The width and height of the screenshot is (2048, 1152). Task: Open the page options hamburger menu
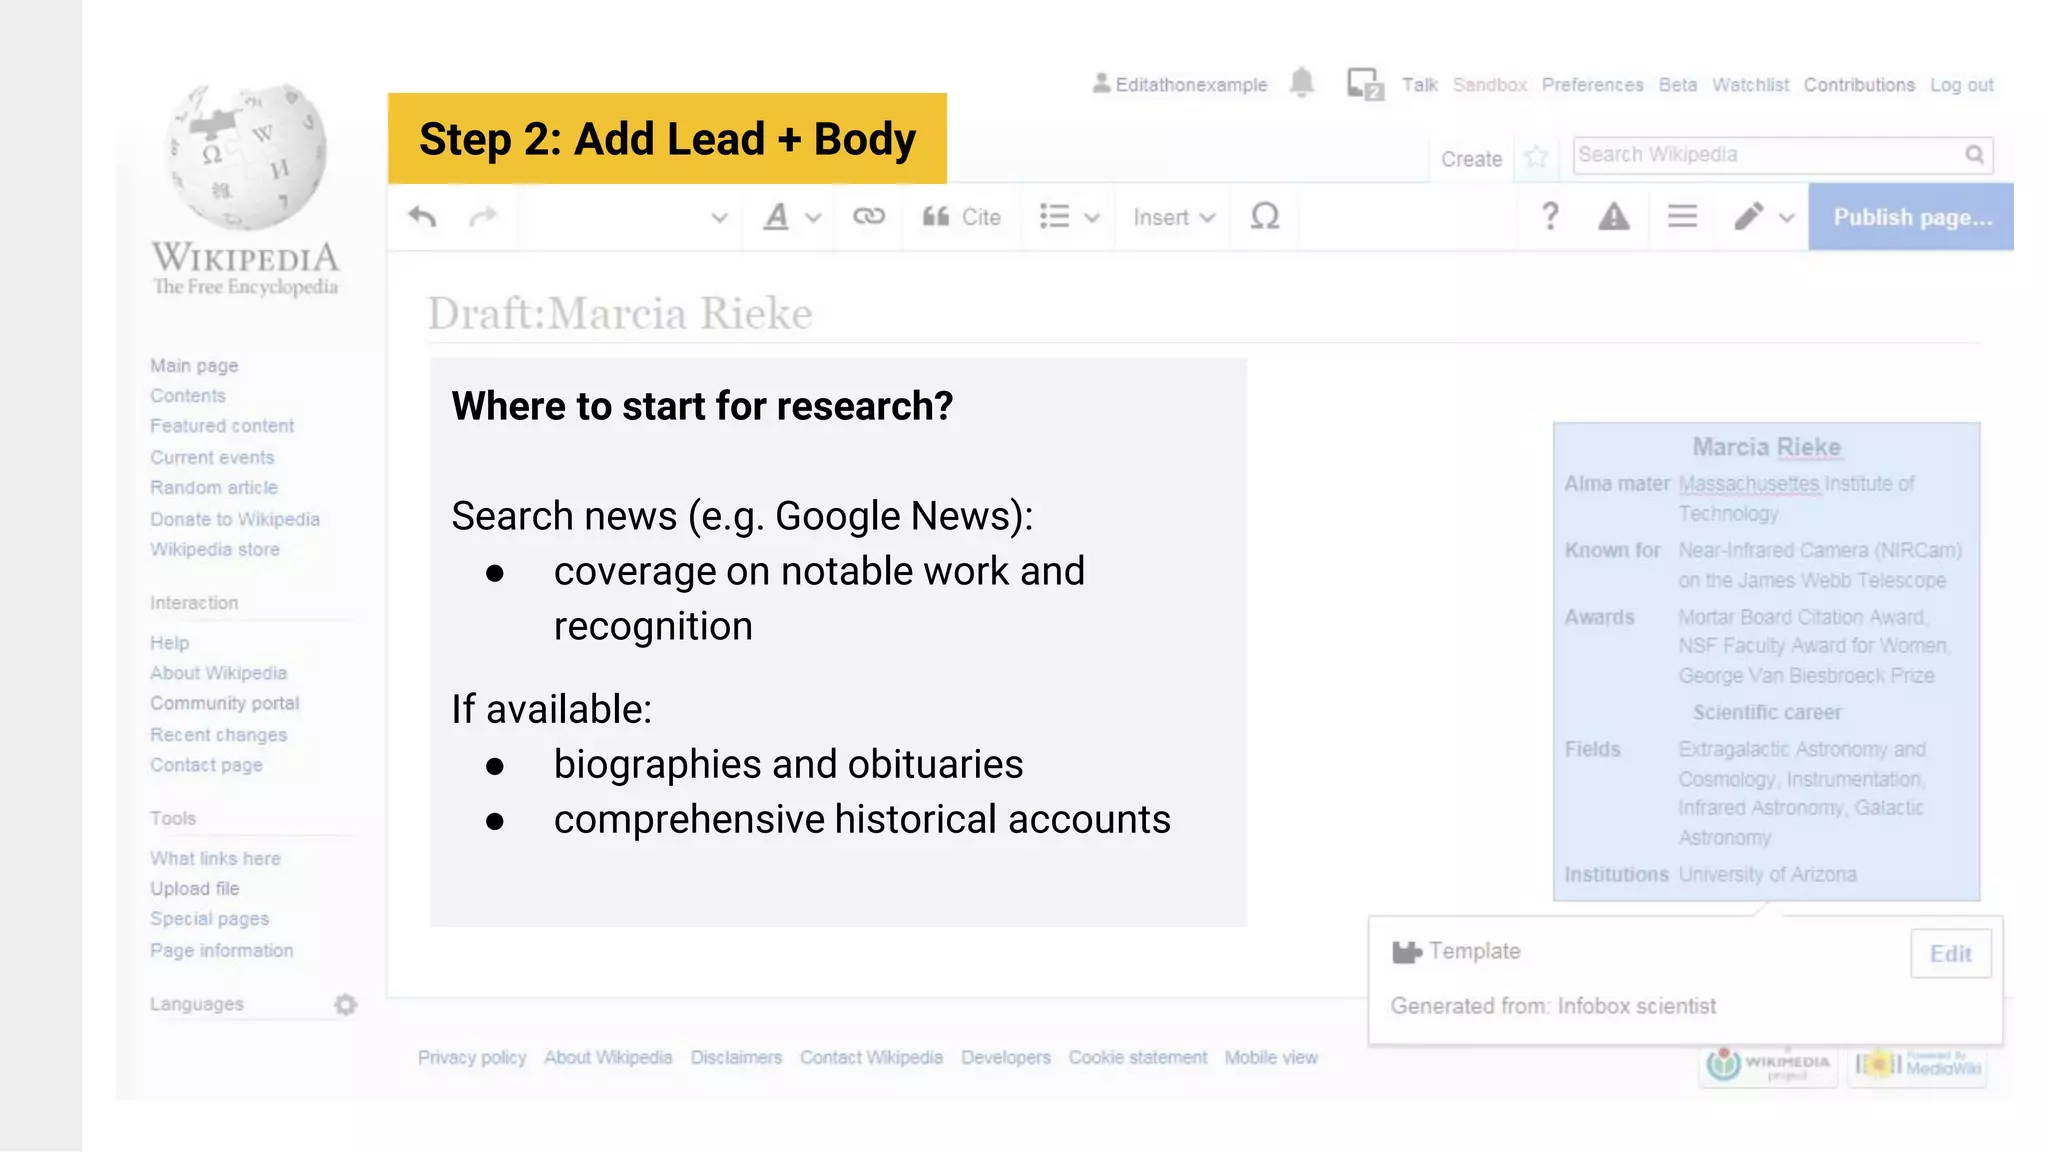click(1682, 216)
